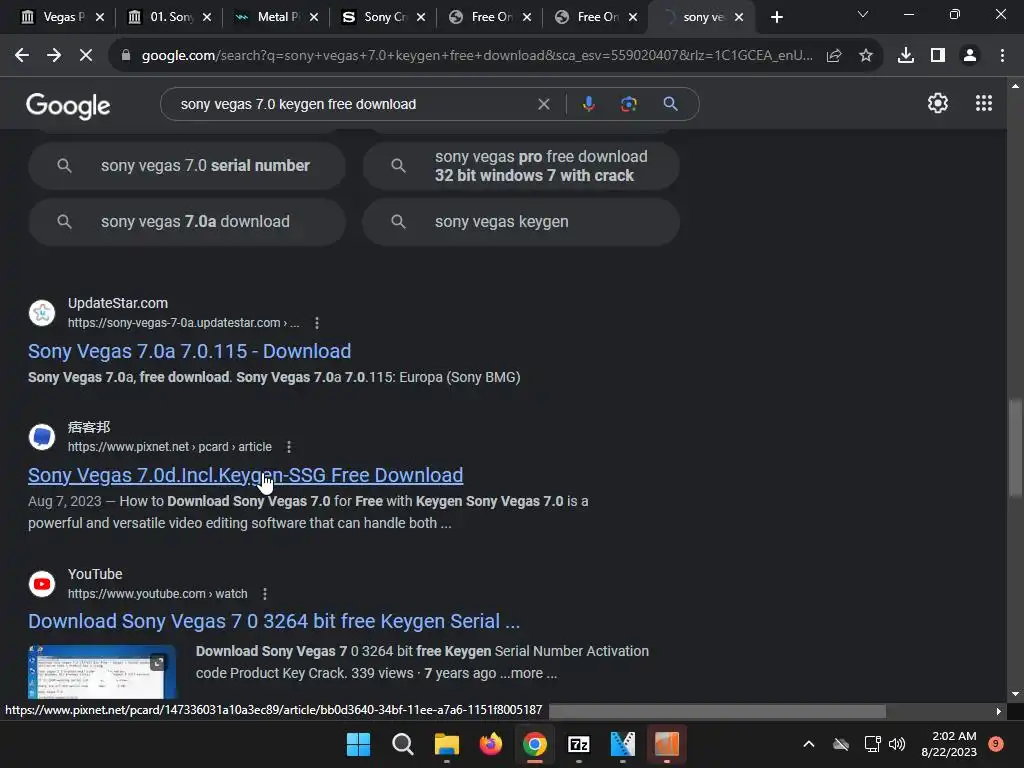
Task: Open the Google apps grid
Action: click(984, 103)
